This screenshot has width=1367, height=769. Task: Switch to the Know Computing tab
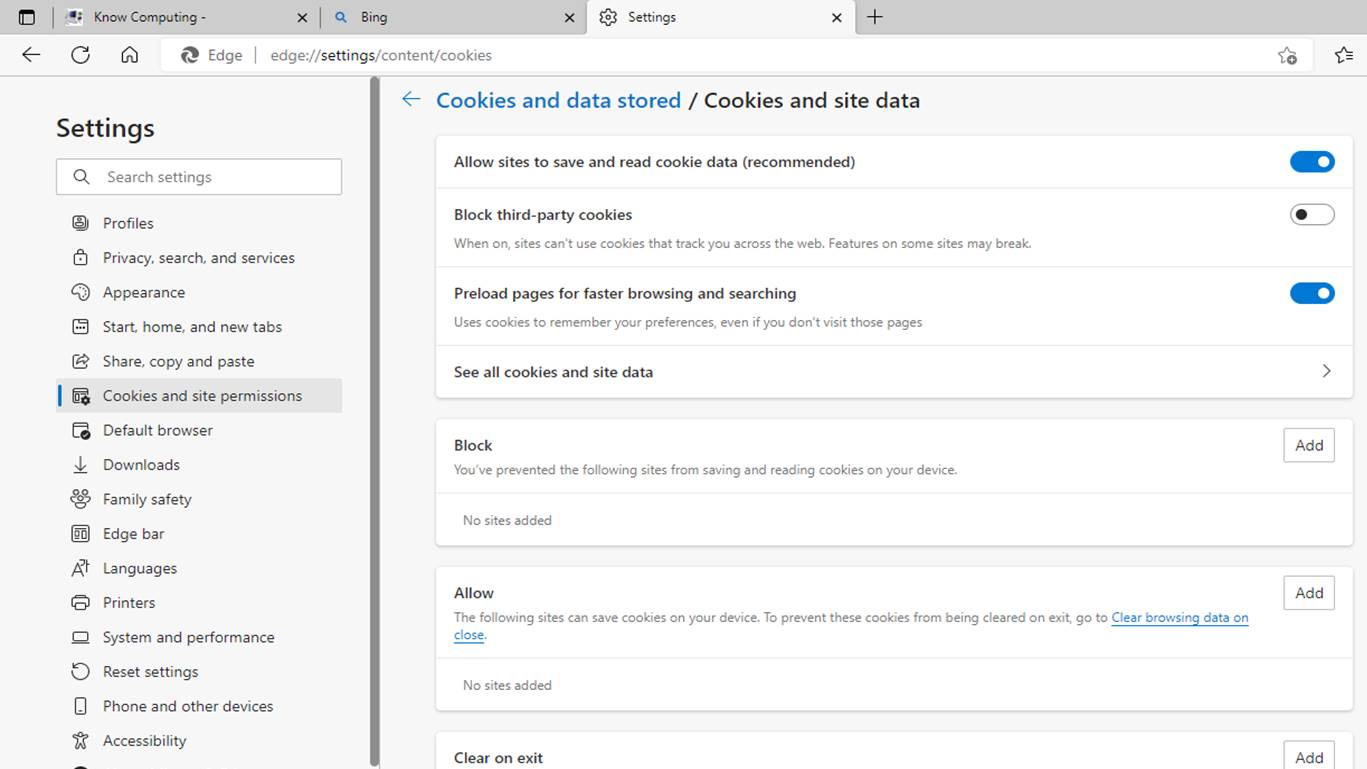click(180, 17)
